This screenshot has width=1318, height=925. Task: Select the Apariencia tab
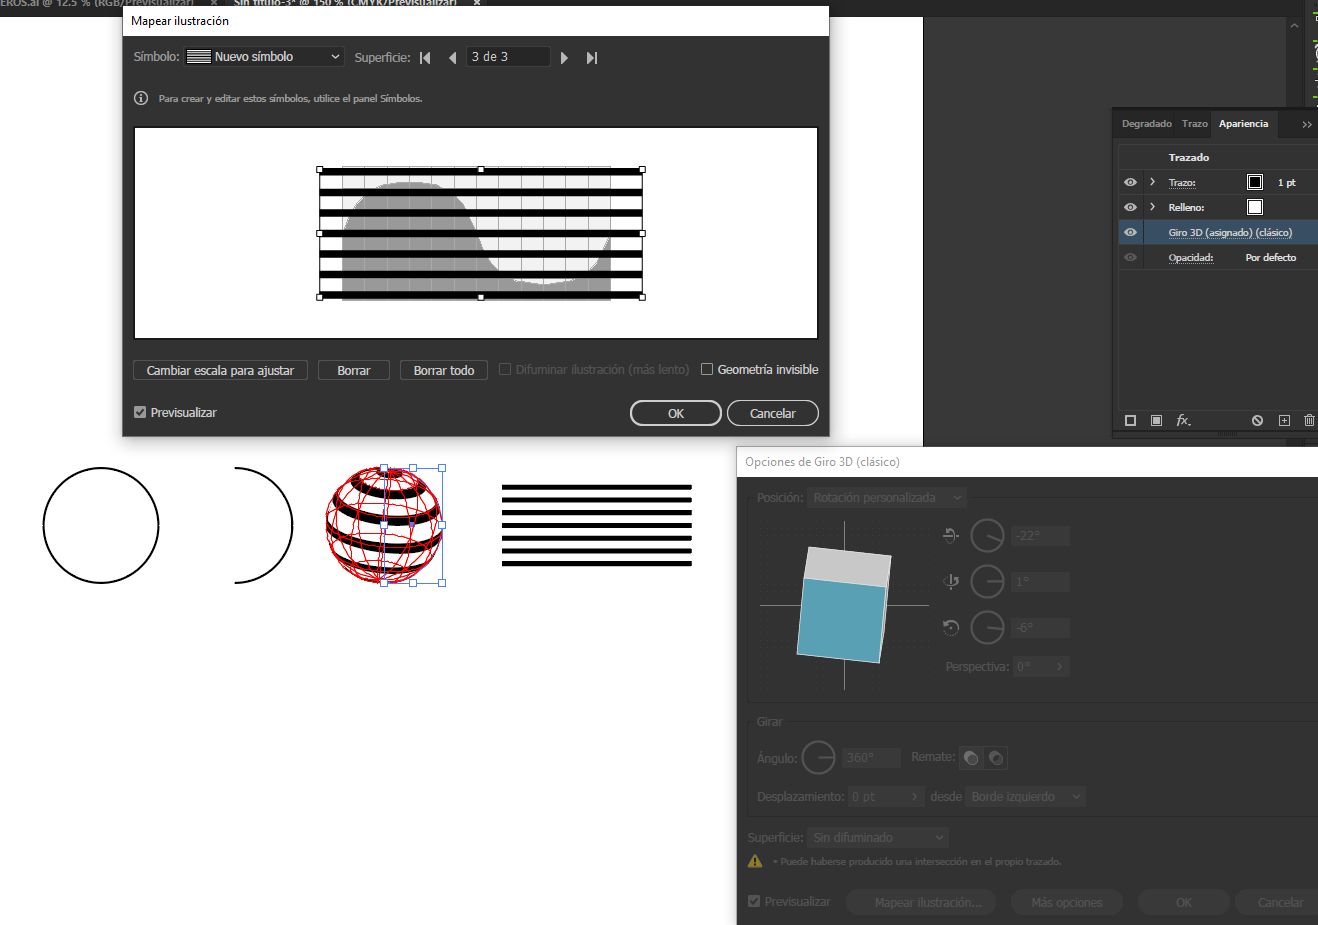point(1243,124)
